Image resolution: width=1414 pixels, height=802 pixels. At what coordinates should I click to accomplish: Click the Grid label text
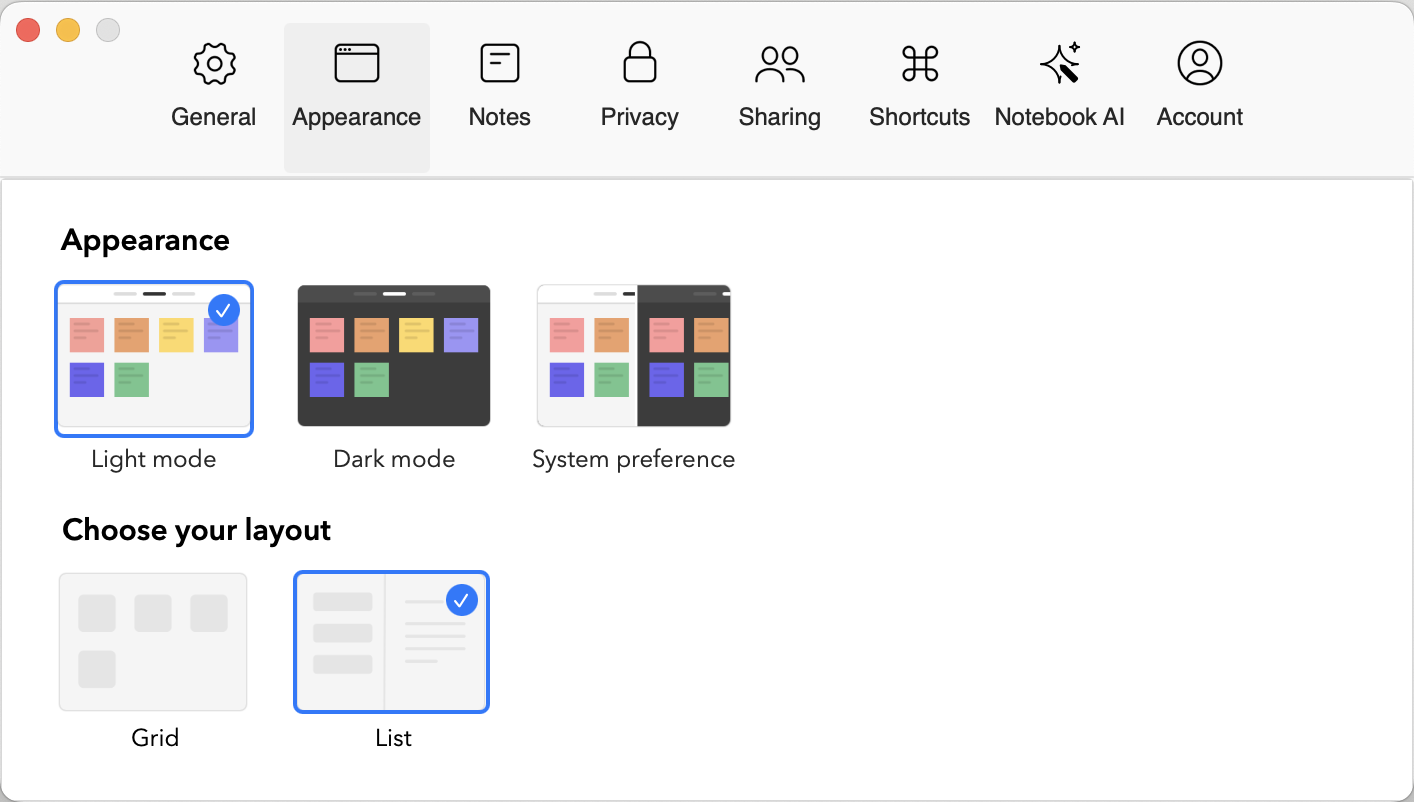155,738
